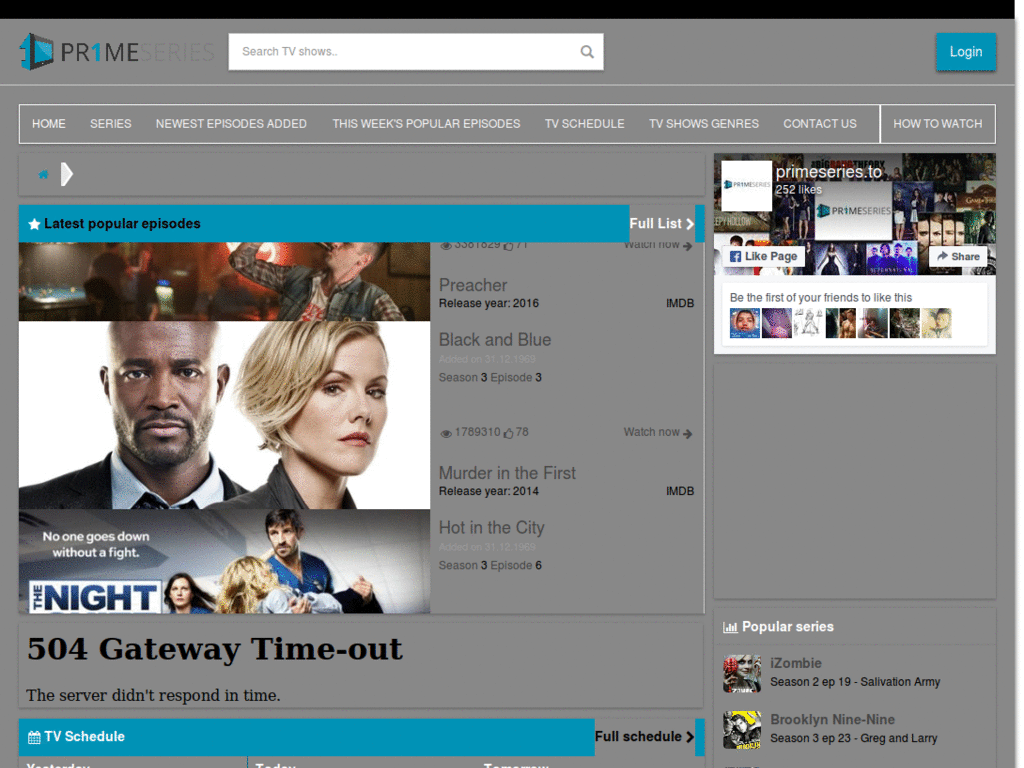Click the 252 likes count text
1024x768 pixels.
[798, 190]
